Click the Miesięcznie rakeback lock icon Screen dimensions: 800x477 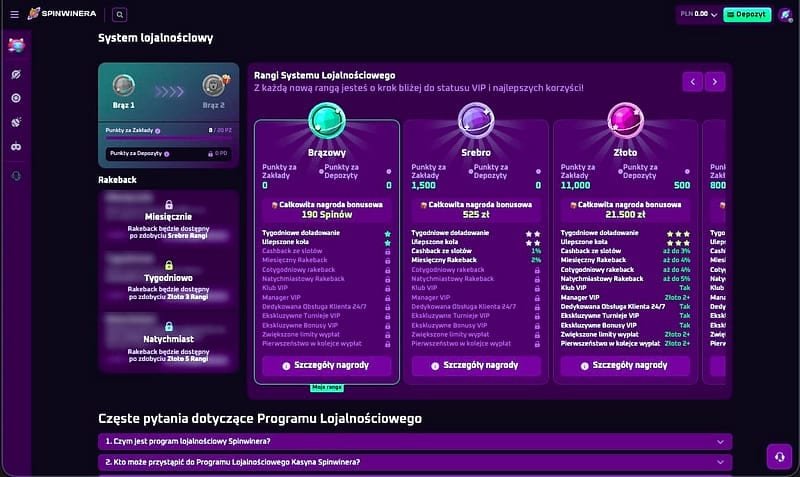click(x=169, y=205)
